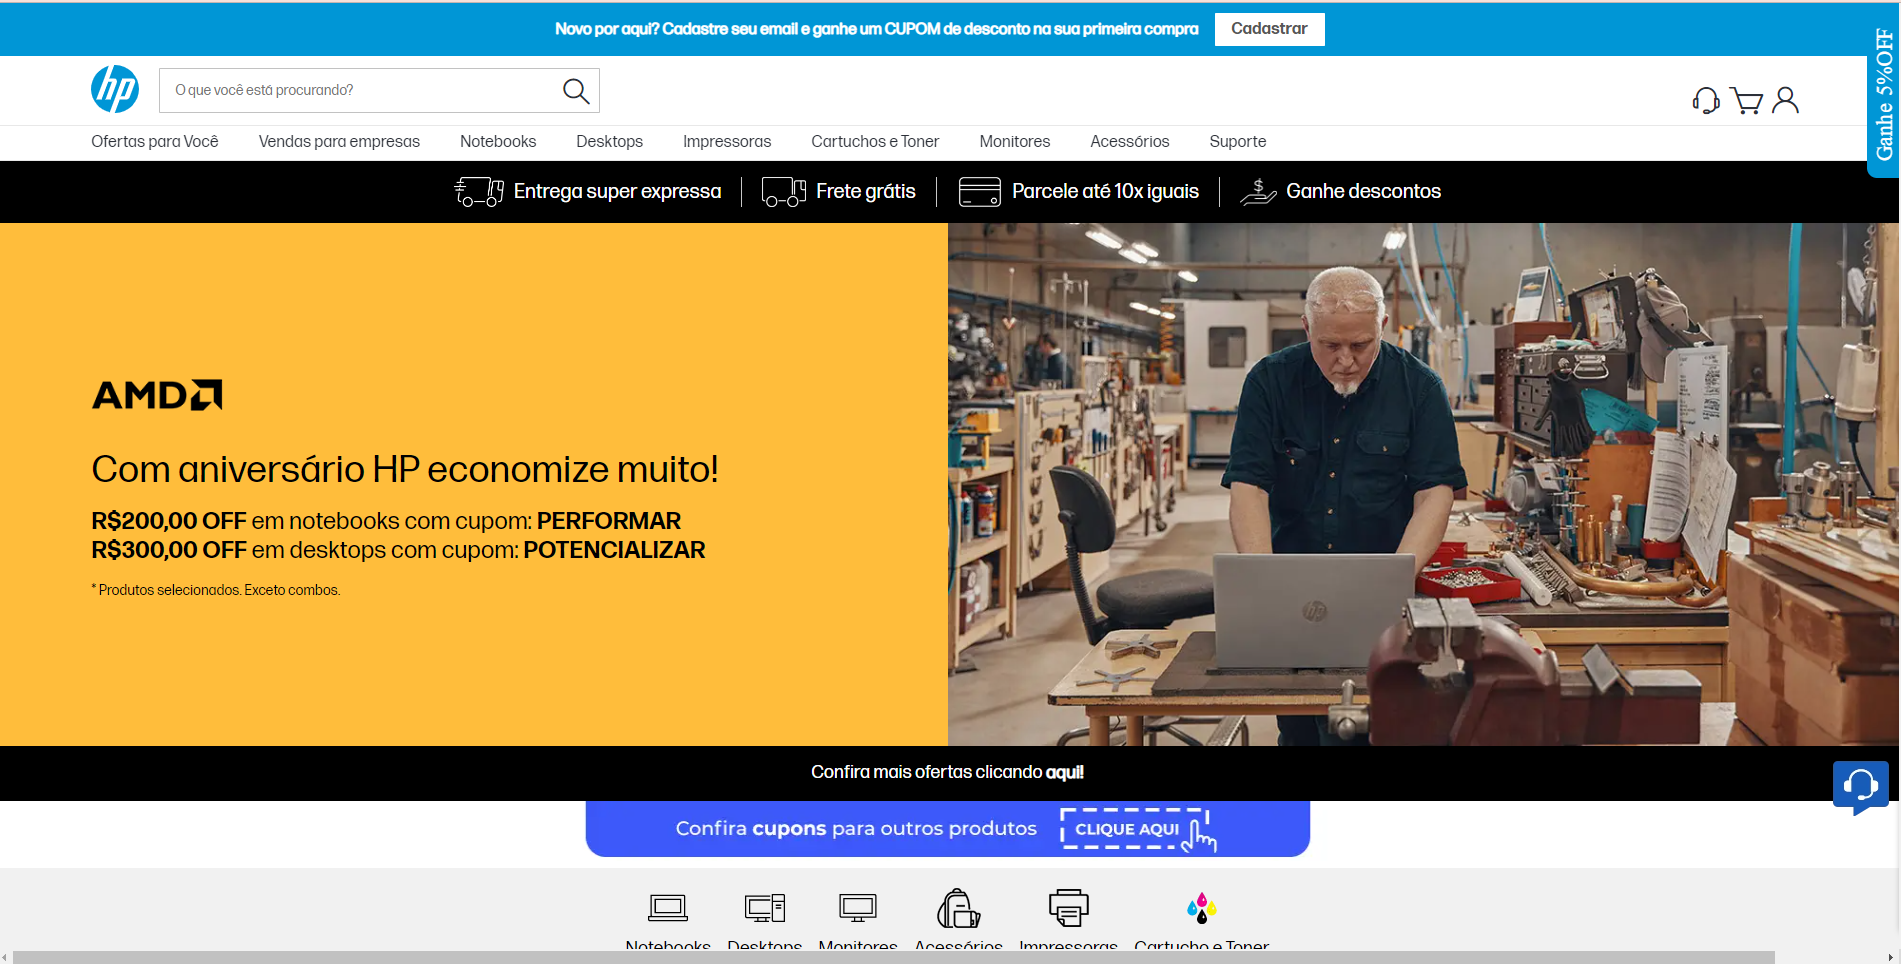Open Monitores navigation menu
This screenshot has width=1901, height=964.
point(1015,142)
